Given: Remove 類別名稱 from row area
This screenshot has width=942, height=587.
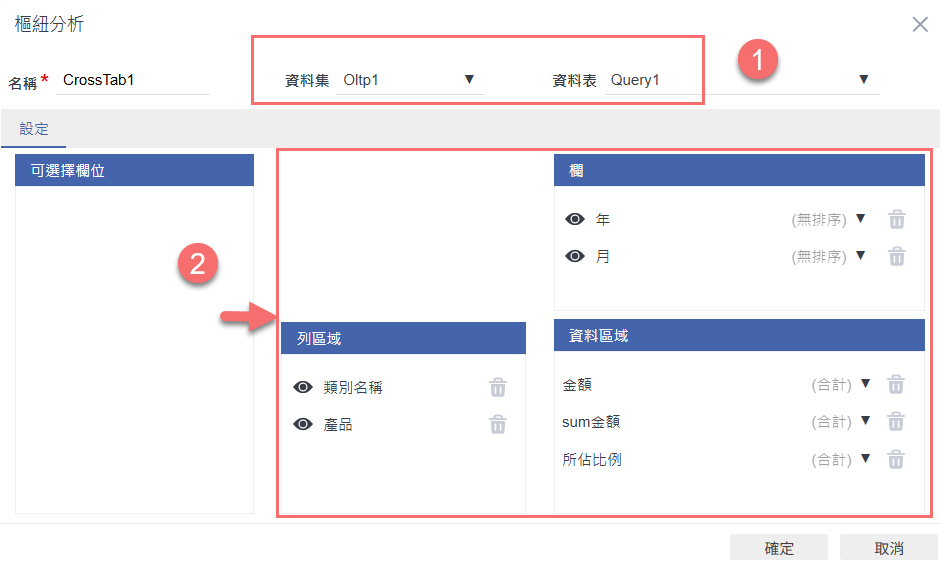Looking at the screenshot, I should (497, 388).
